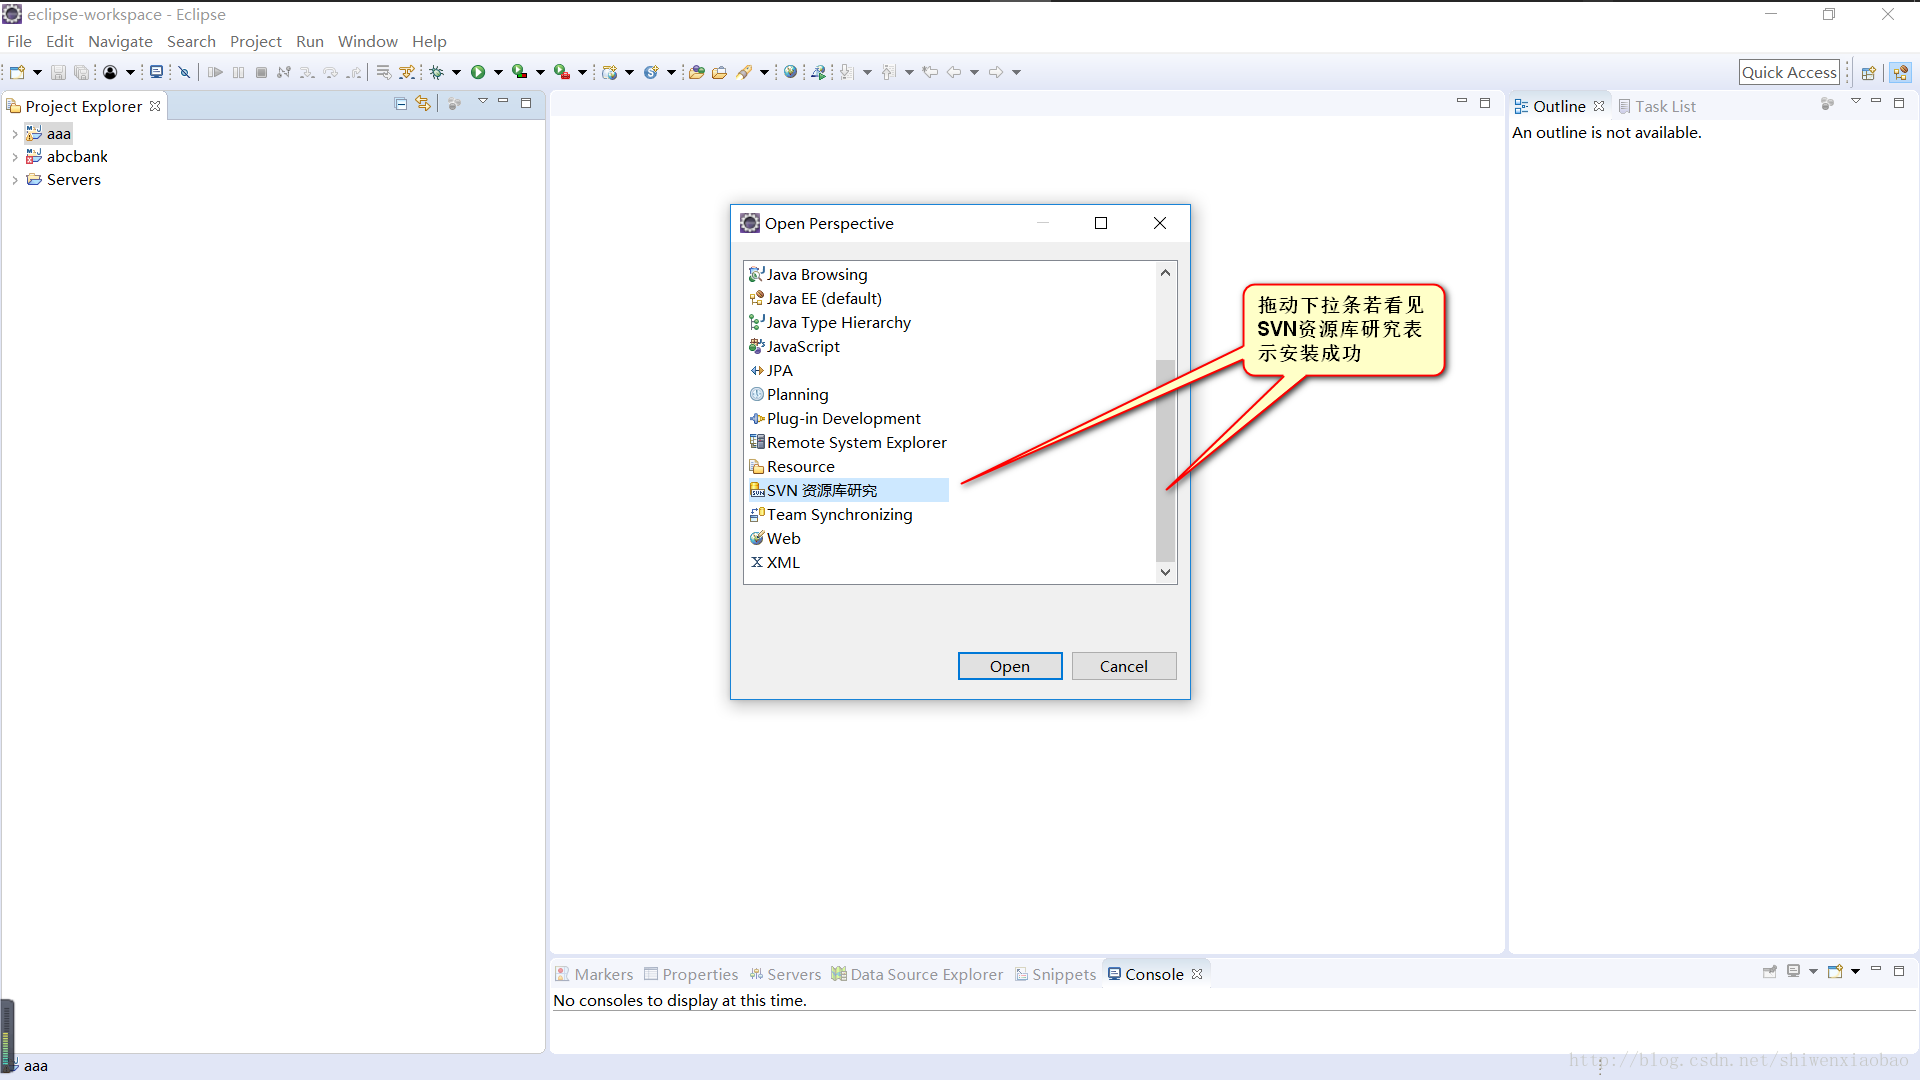This screenshot has height=1080, width=1920.
Task: Click the Quick Access search field
Action: pyautogui.click(x=1789, y=72)
